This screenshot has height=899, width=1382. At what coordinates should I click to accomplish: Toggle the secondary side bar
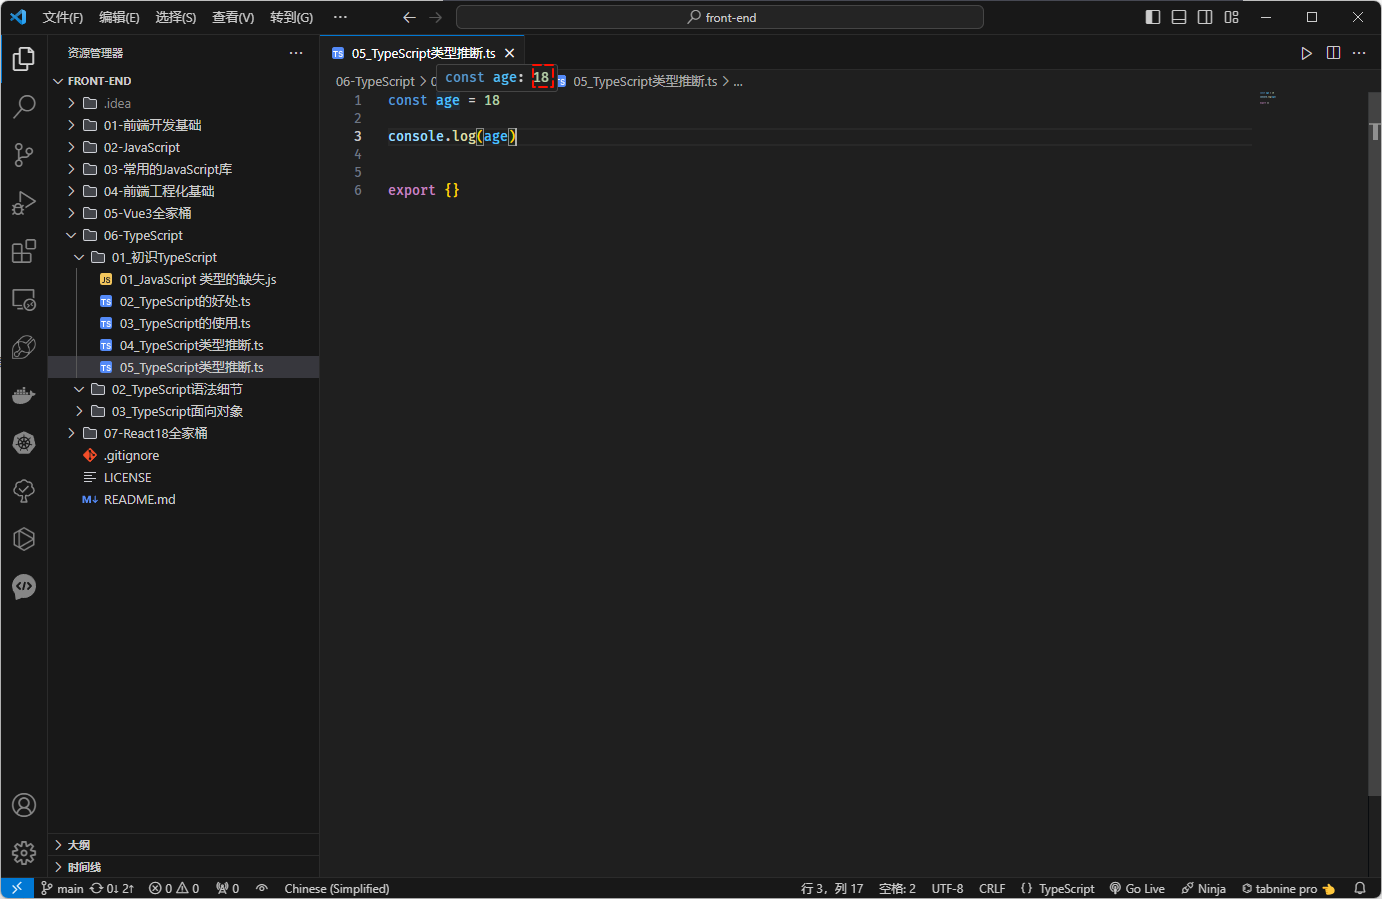pos(1205,17)
